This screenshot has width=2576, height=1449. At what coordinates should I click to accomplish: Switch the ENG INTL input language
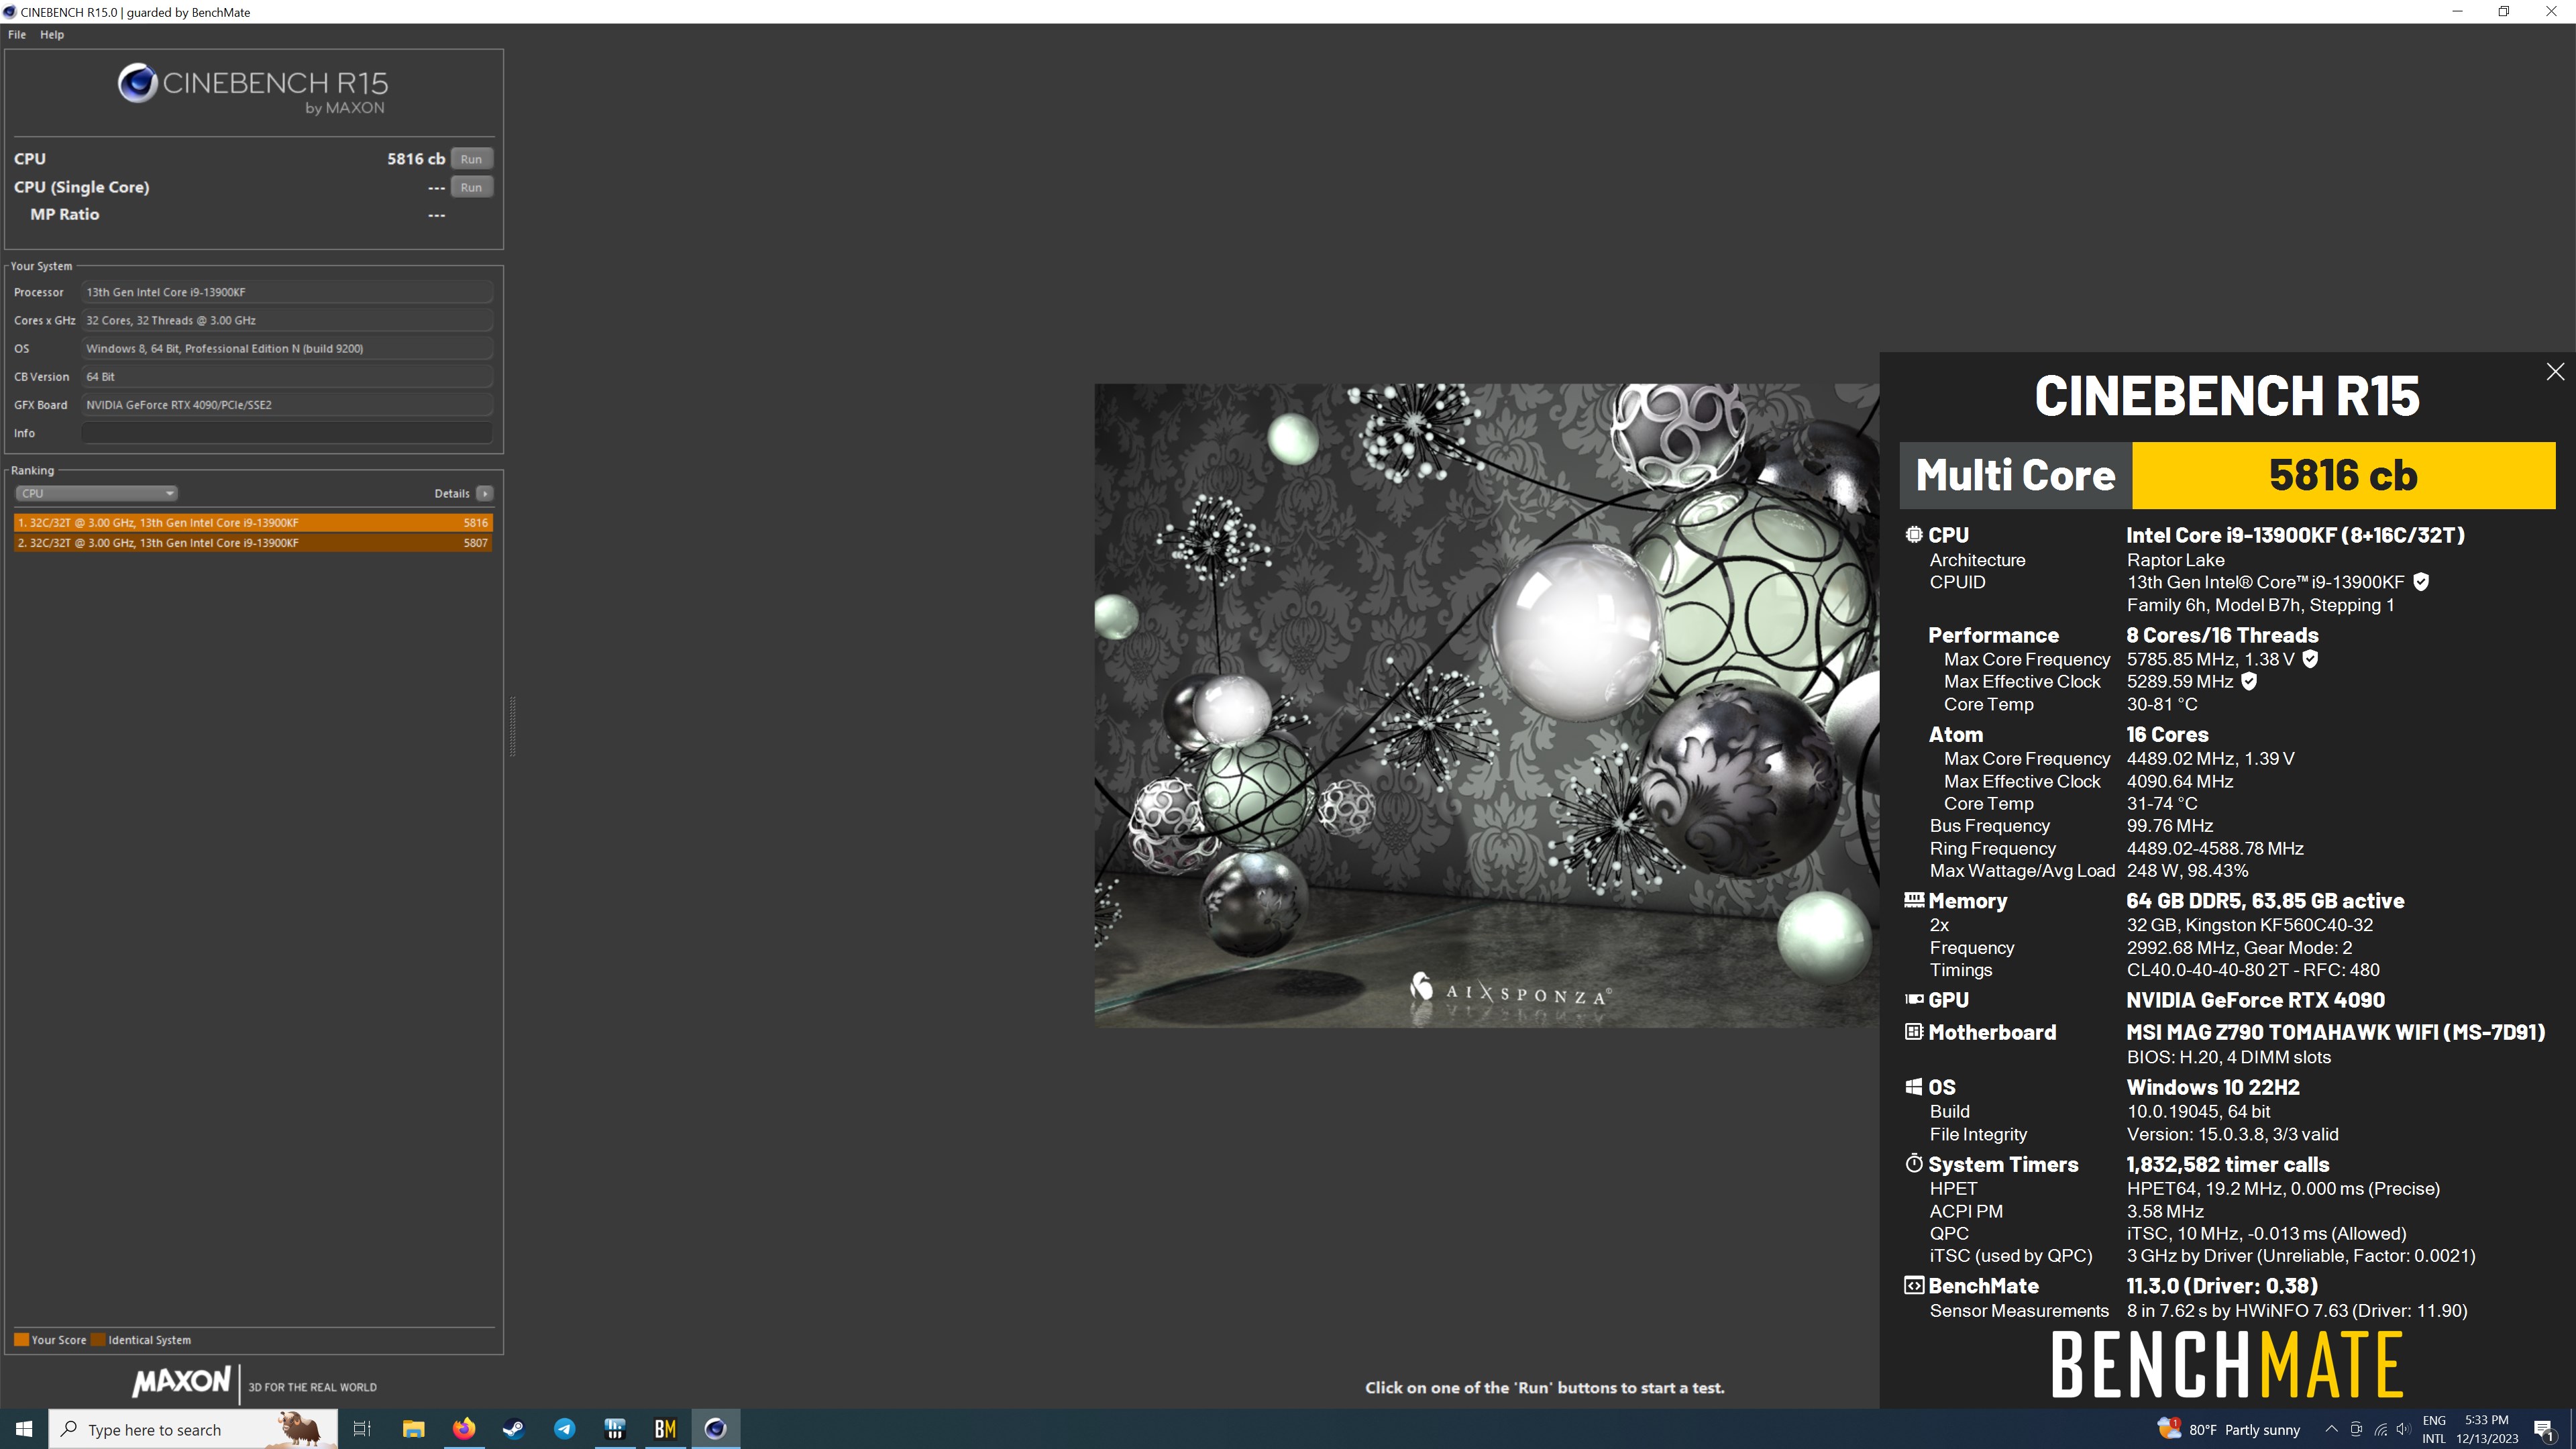[2434, 1429]
